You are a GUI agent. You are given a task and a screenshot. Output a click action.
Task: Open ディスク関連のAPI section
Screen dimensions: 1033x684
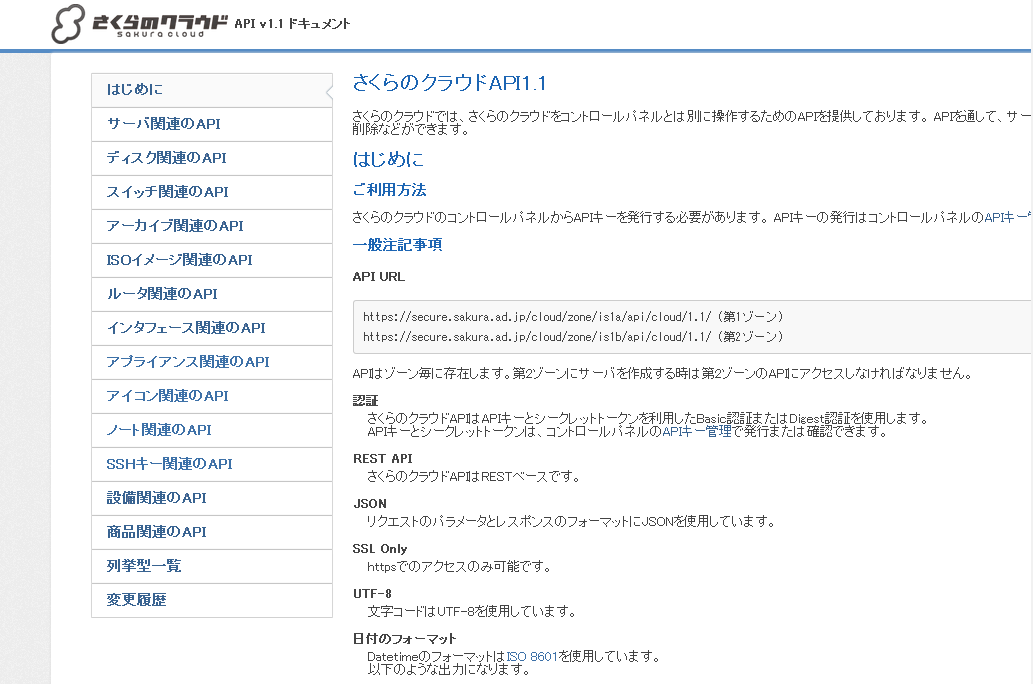coord(166,158)
